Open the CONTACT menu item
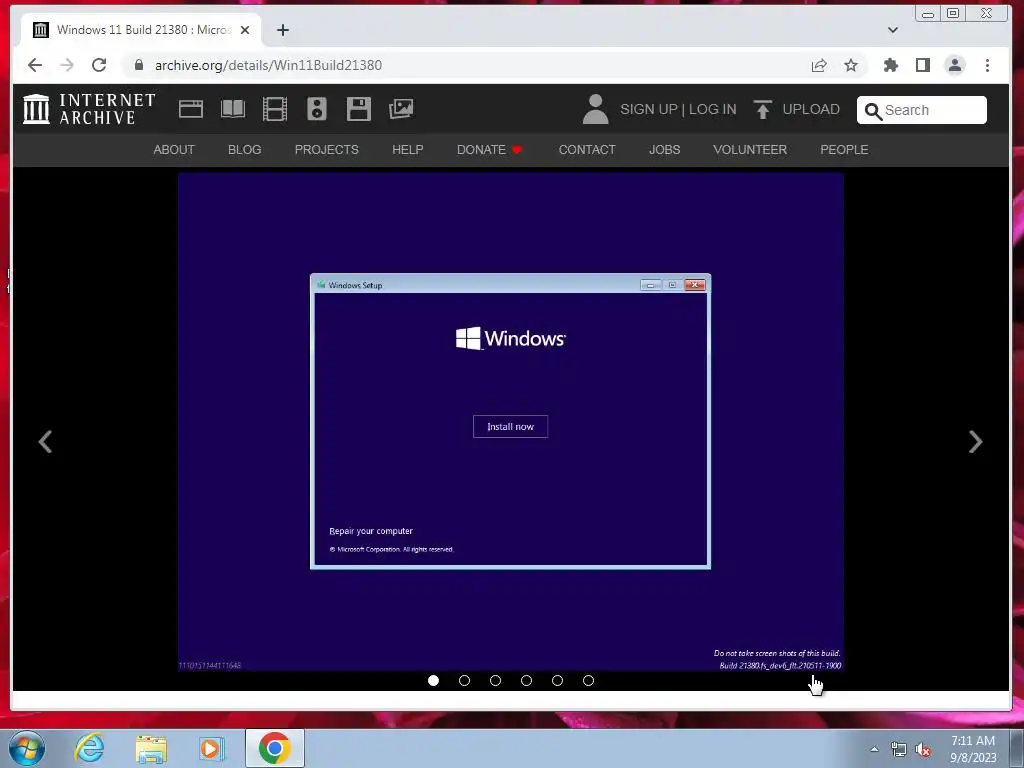 587,150
